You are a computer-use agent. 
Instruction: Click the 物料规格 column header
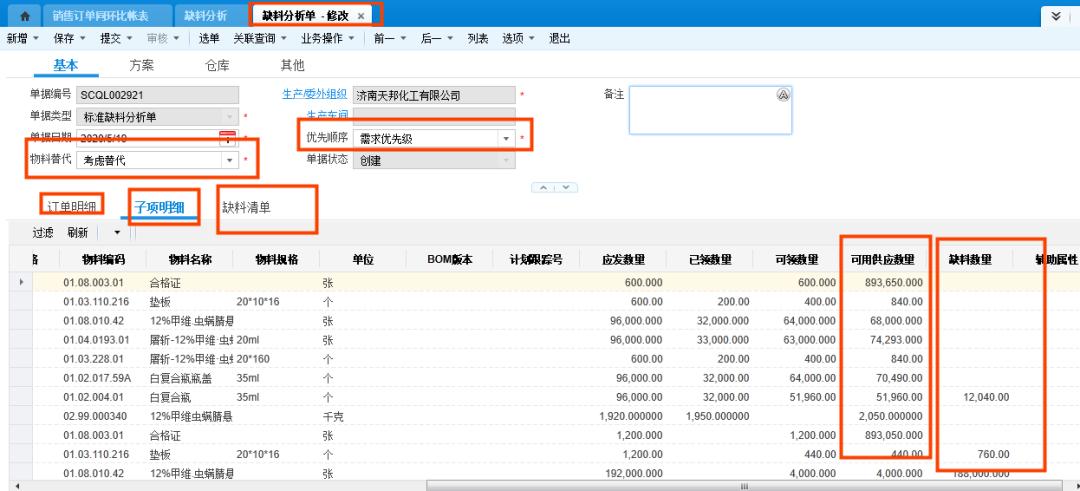pos(277,260)
